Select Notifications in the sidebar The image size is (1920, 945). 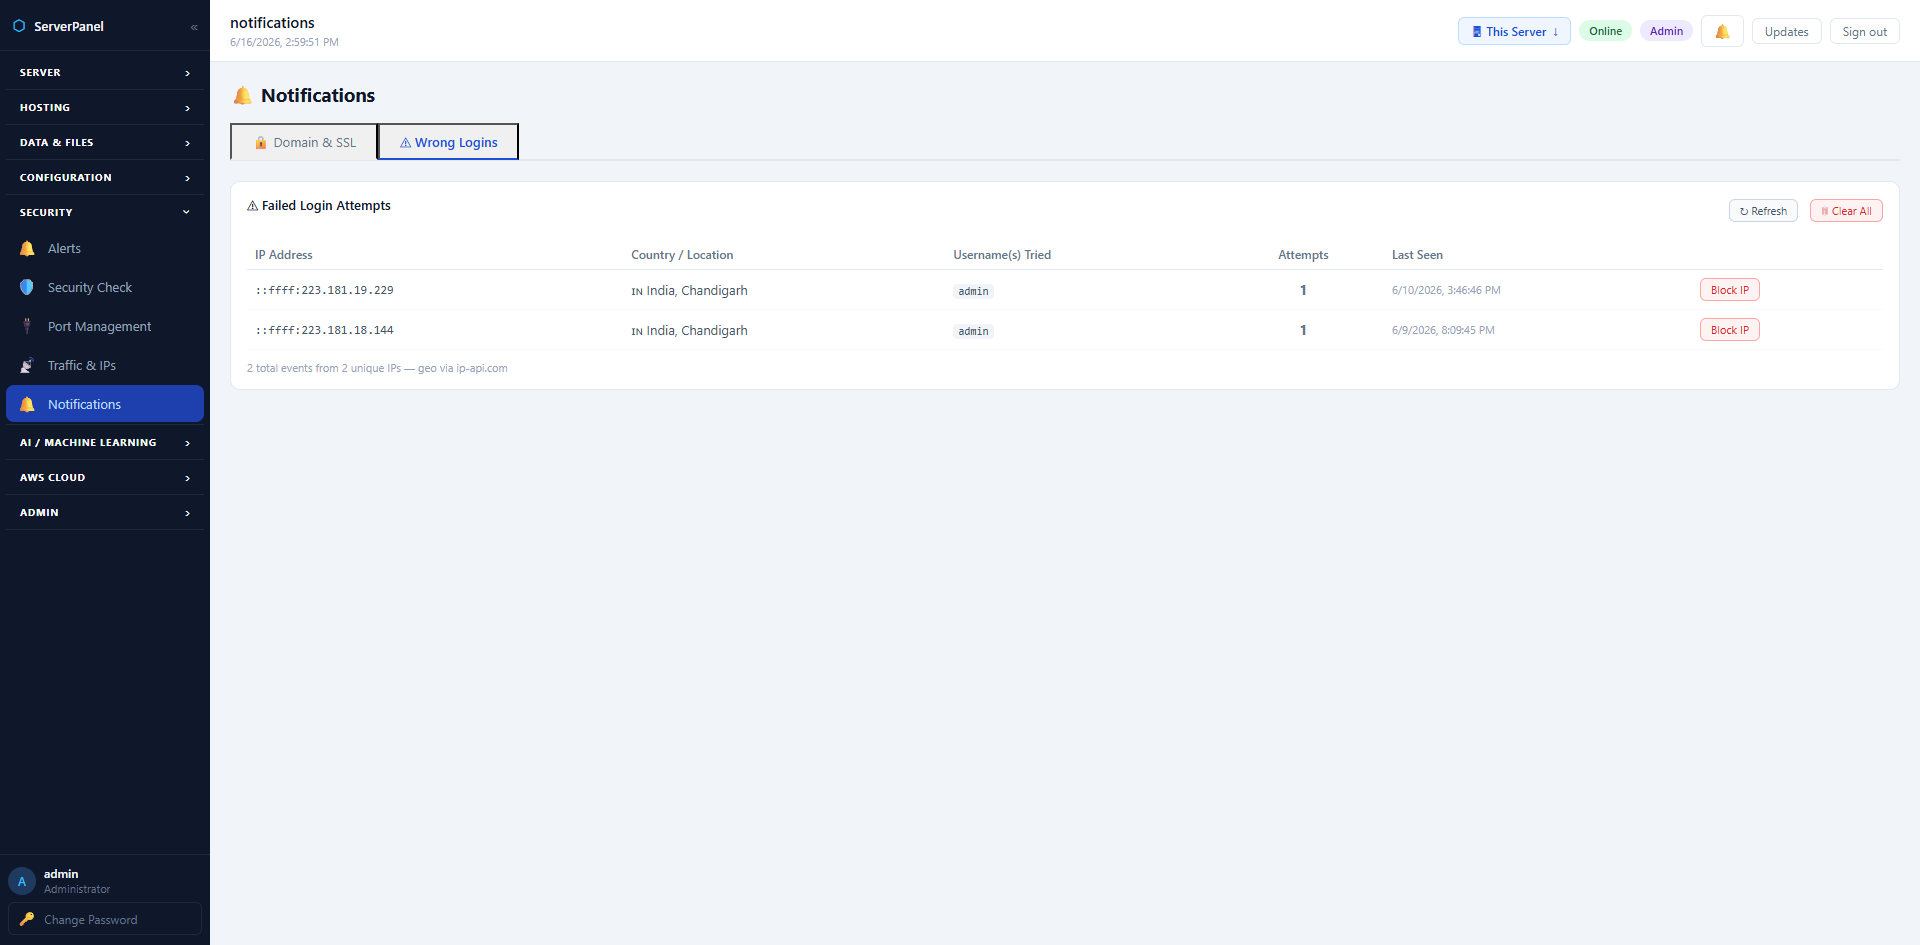click(x=105, y=404)
